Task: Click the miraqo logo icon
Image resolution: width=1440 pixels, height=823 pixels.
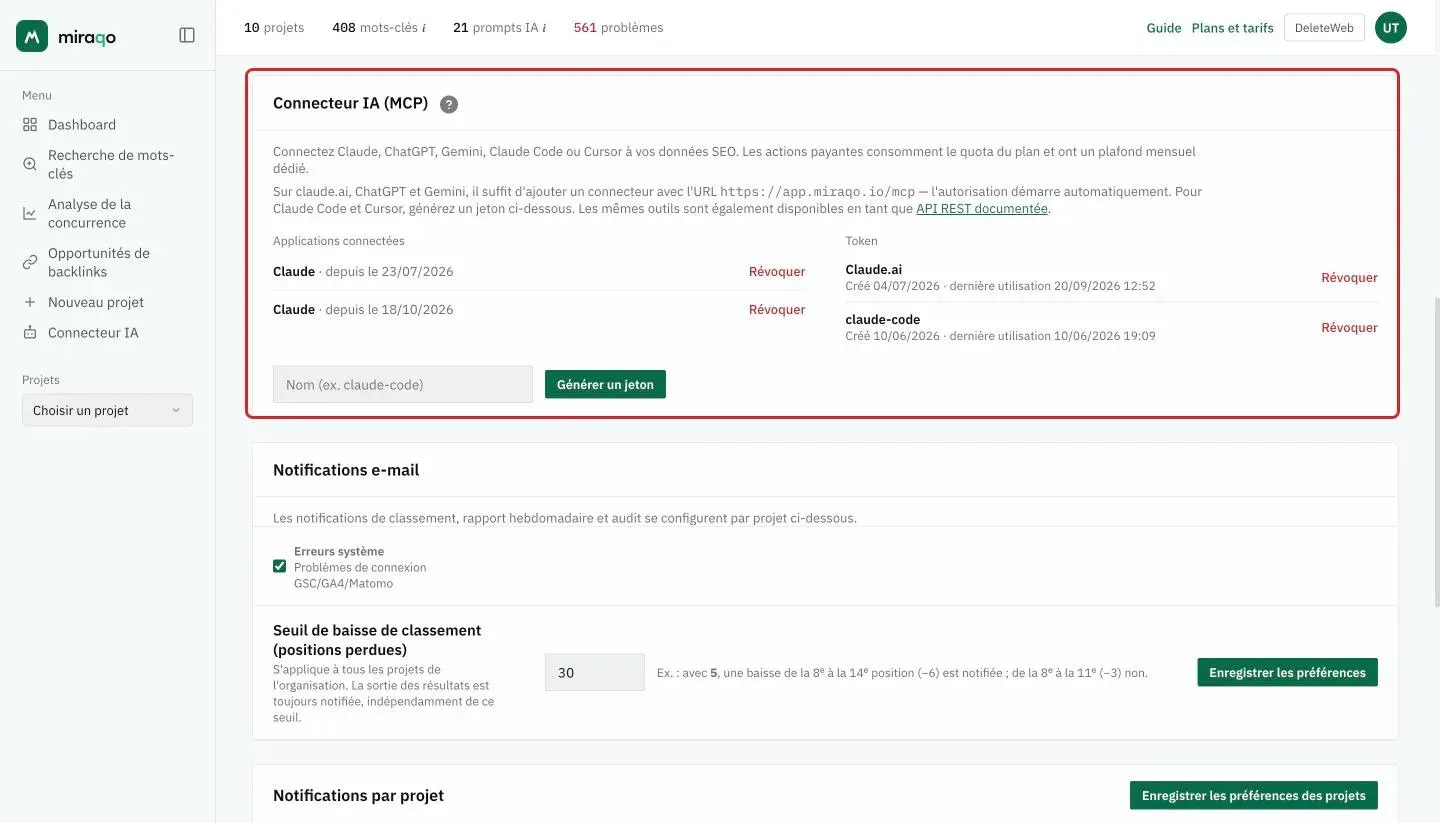Action: (x=32, y=36)
